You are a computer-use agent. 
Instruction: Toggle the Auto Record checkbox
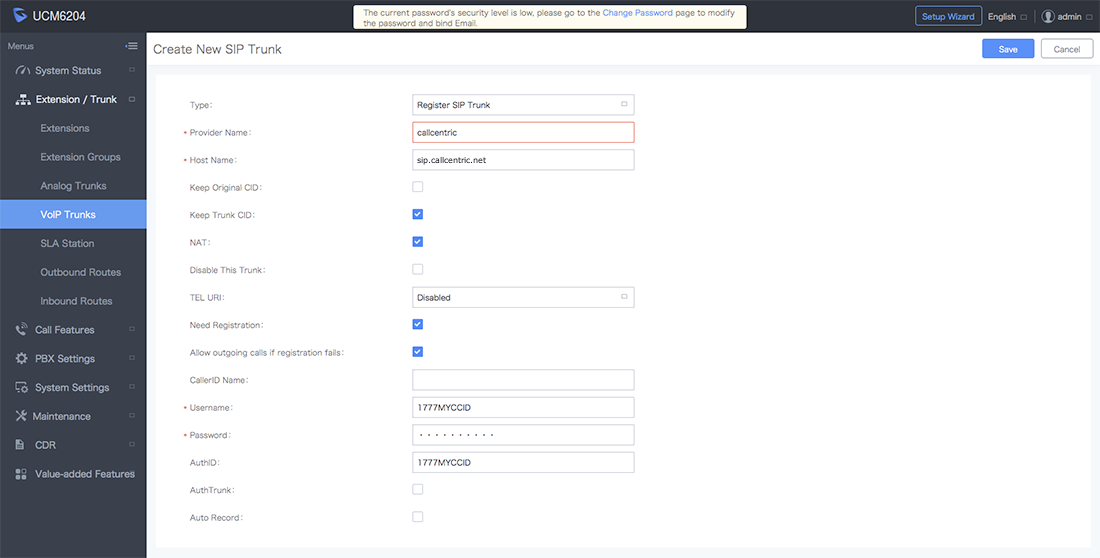(x=418, y=517)
